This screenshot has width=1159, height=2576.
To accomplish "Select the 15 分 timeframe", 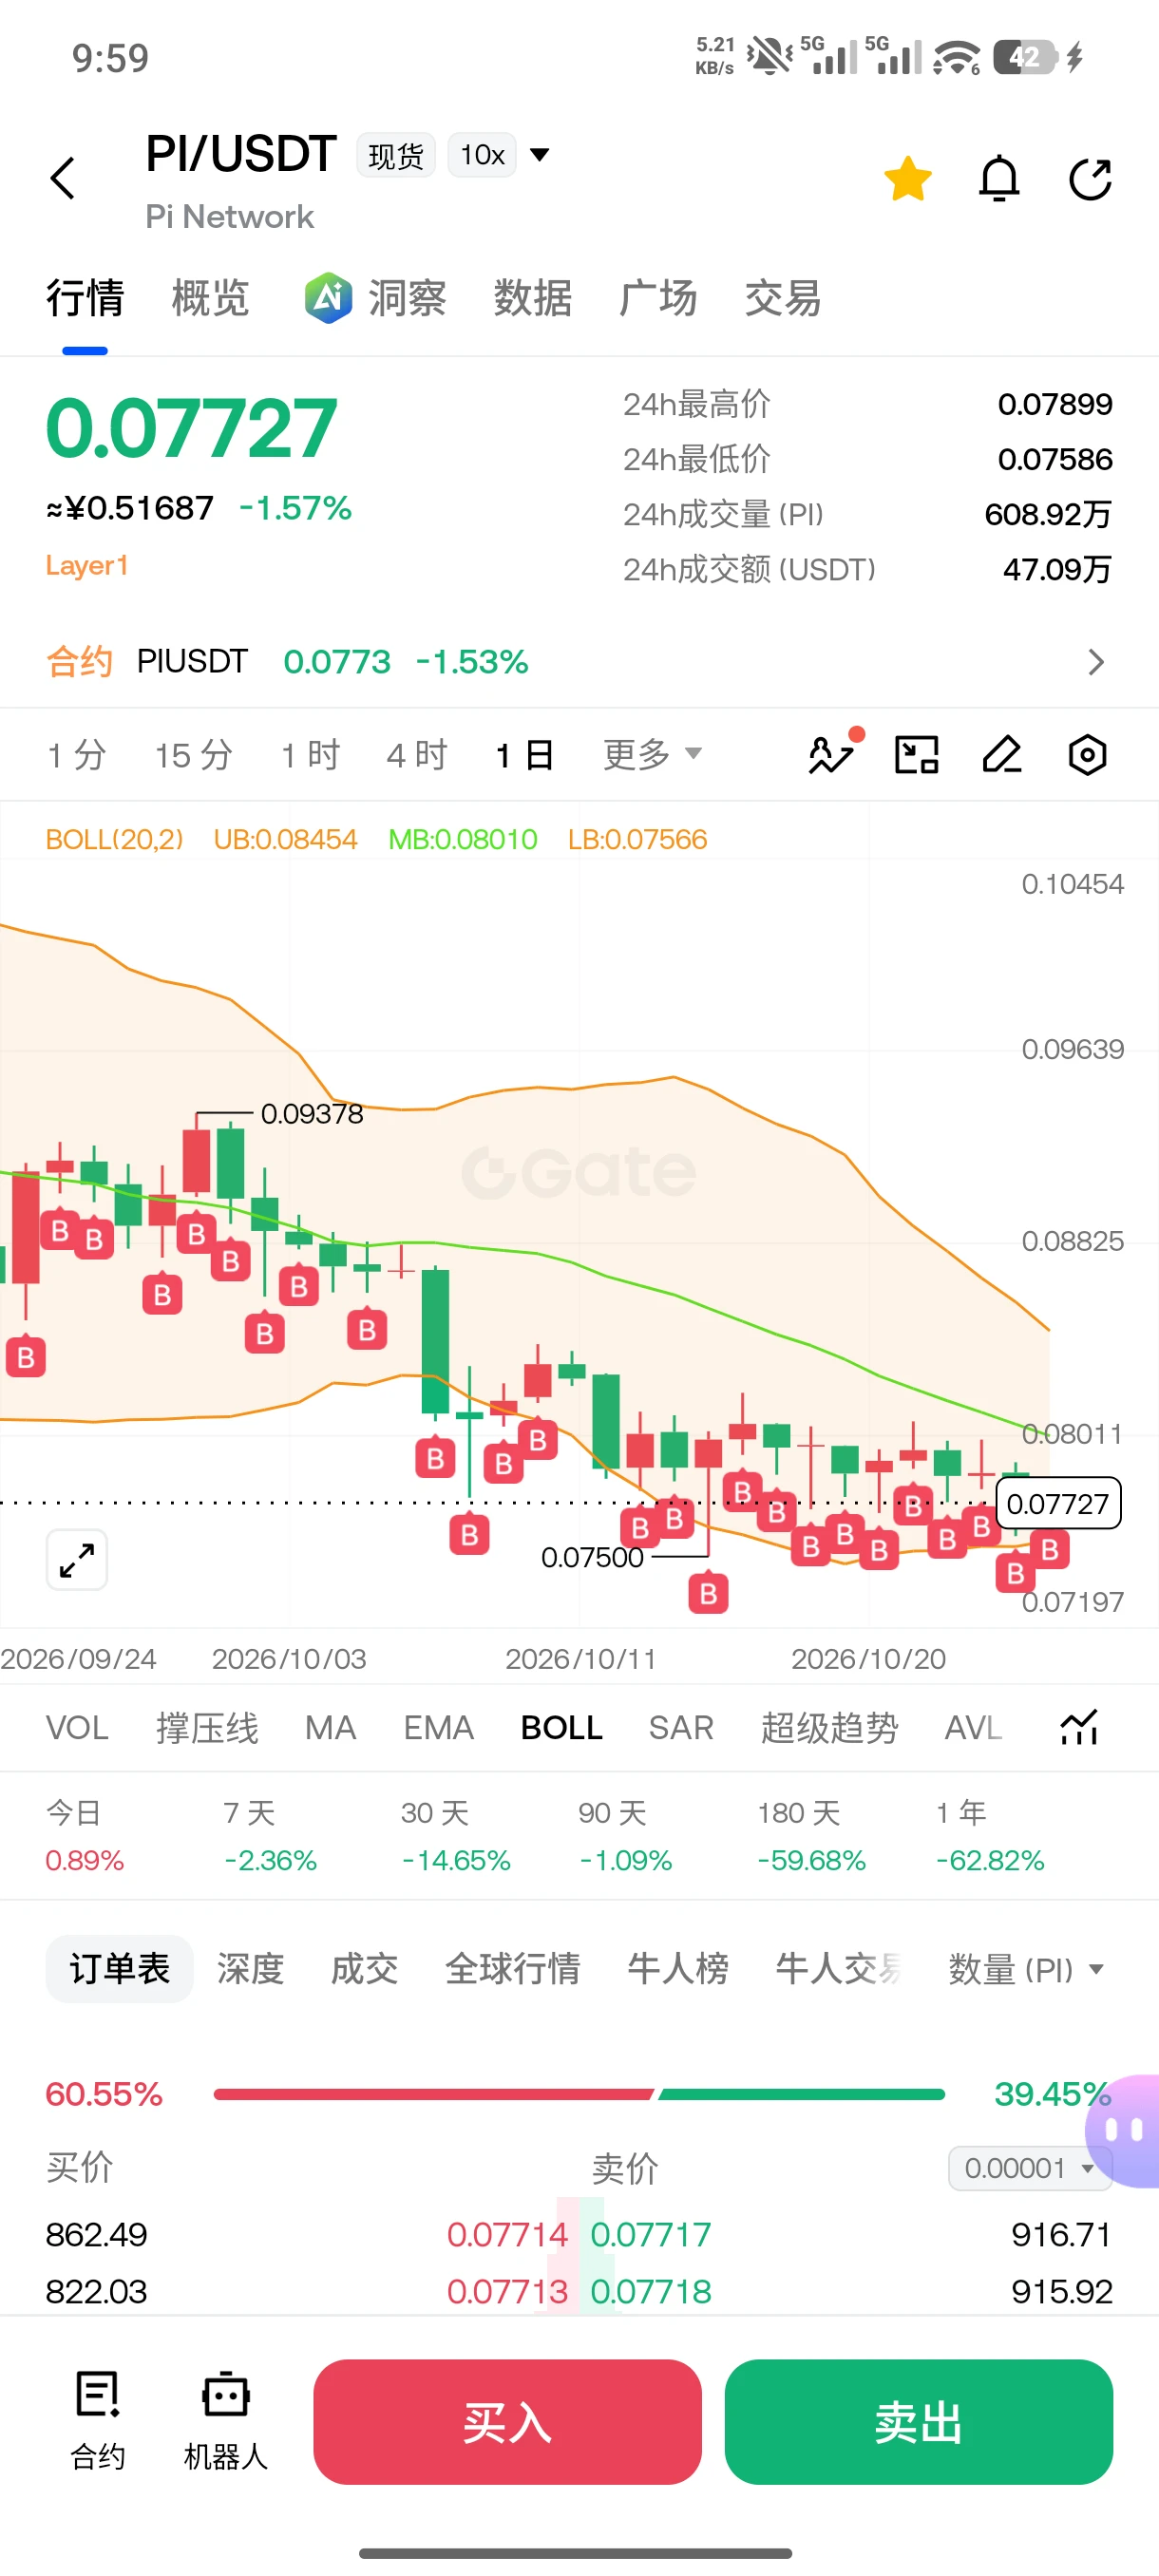I will click(193, 755).
